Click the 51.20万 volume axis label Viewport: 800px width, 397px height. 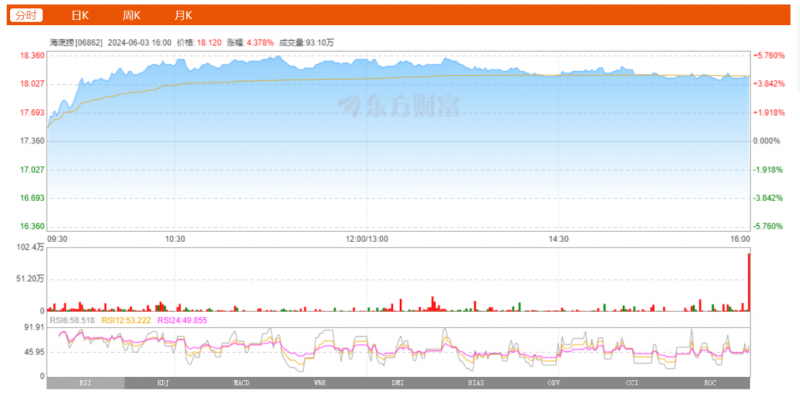[31, 279]
